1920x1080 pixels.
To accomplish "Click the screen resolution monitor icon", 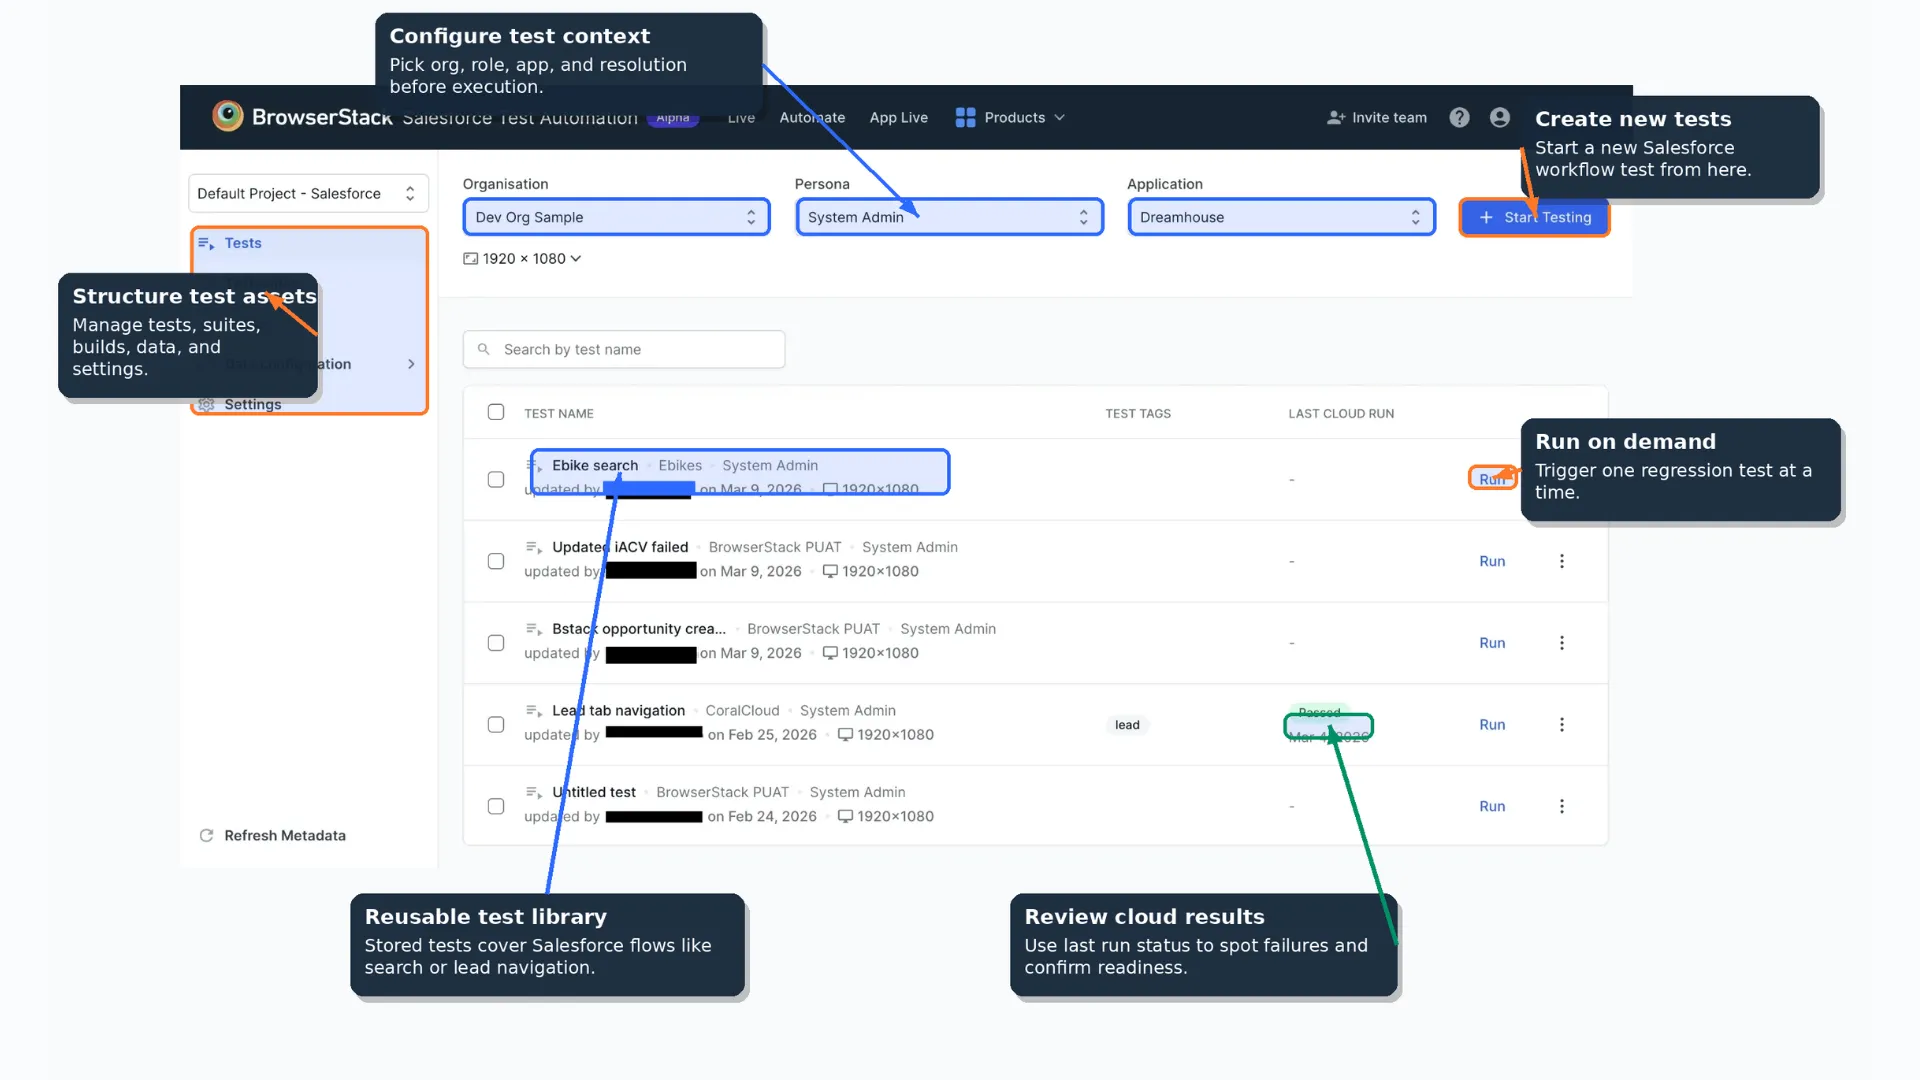I will [470, 258].
